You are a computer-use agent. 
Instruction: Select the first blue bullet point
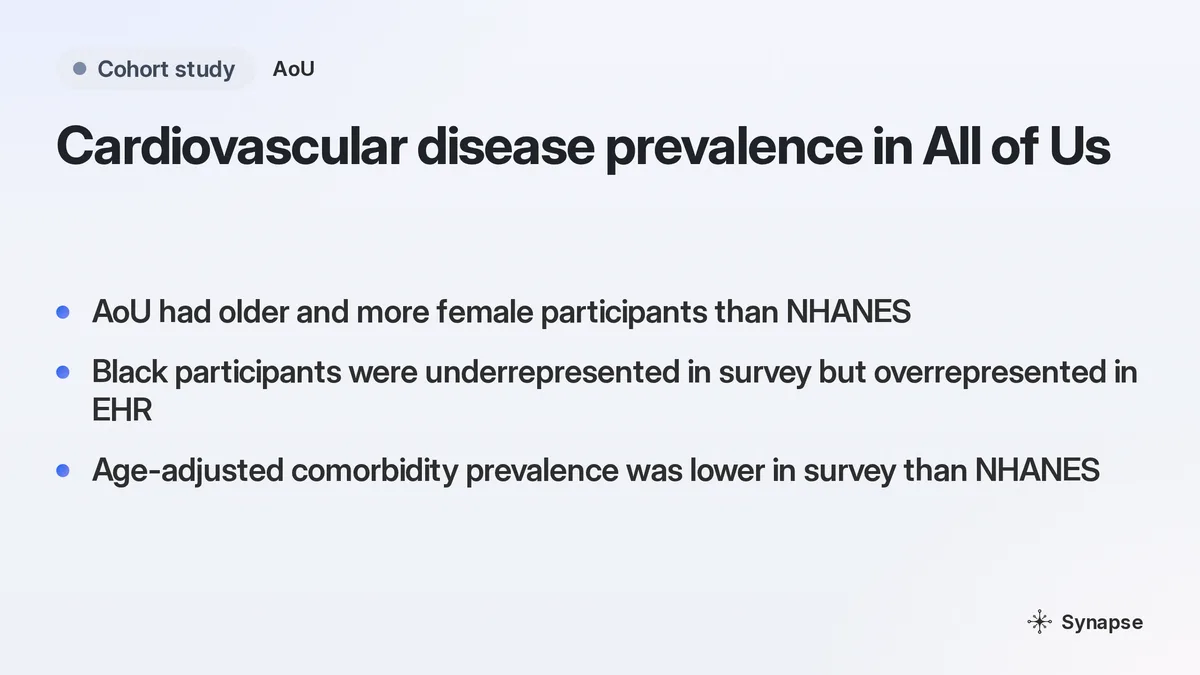(63, 312)
